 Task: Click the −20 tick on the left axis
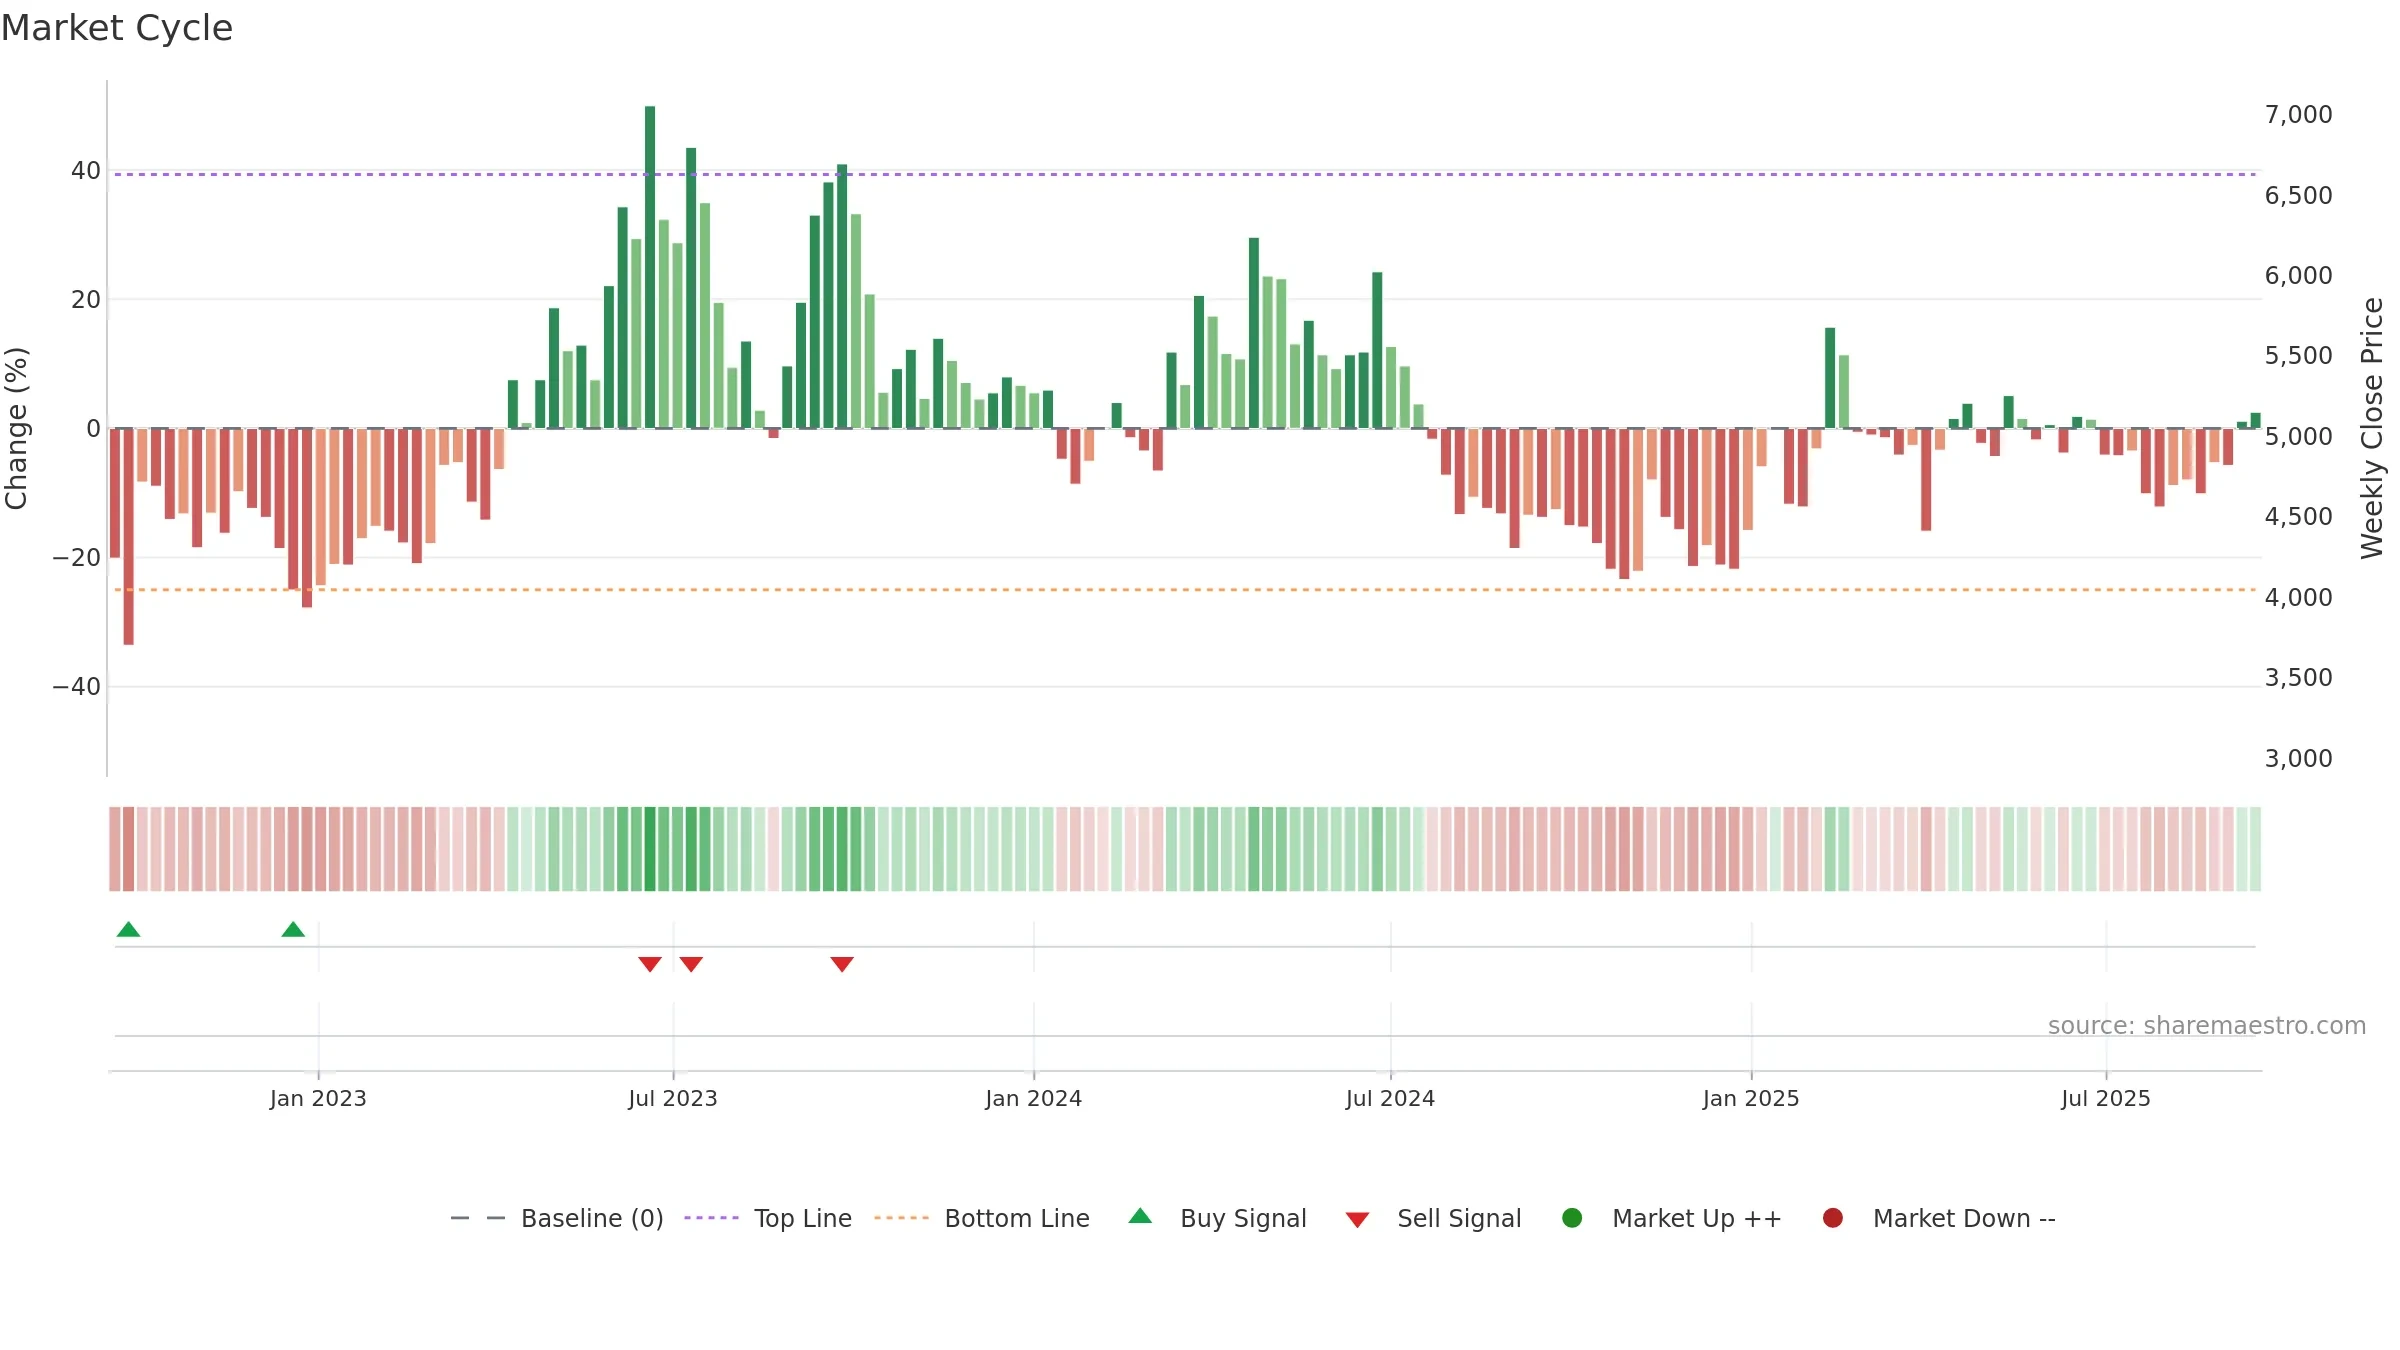[77, 558]
